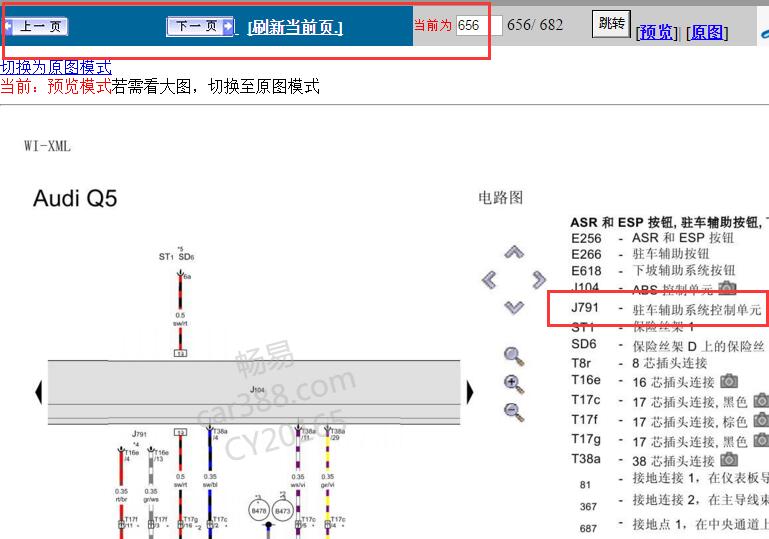769x539 pixels.
Task: Switch to original mode via 切换为原图模式
Action: pyautogui.click(x=56, y=67)
